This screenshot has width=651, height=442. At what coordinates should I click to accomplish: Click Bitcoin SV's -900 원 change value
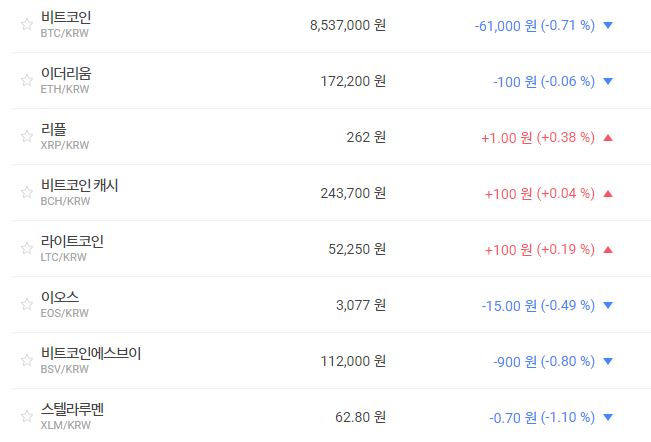pyautogui.click(x=544, y=361)
